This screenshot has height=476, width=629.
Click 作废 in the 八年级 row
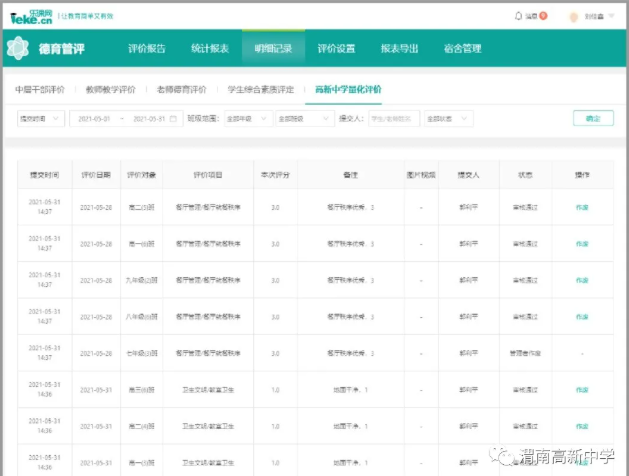(x=582, y=317)
